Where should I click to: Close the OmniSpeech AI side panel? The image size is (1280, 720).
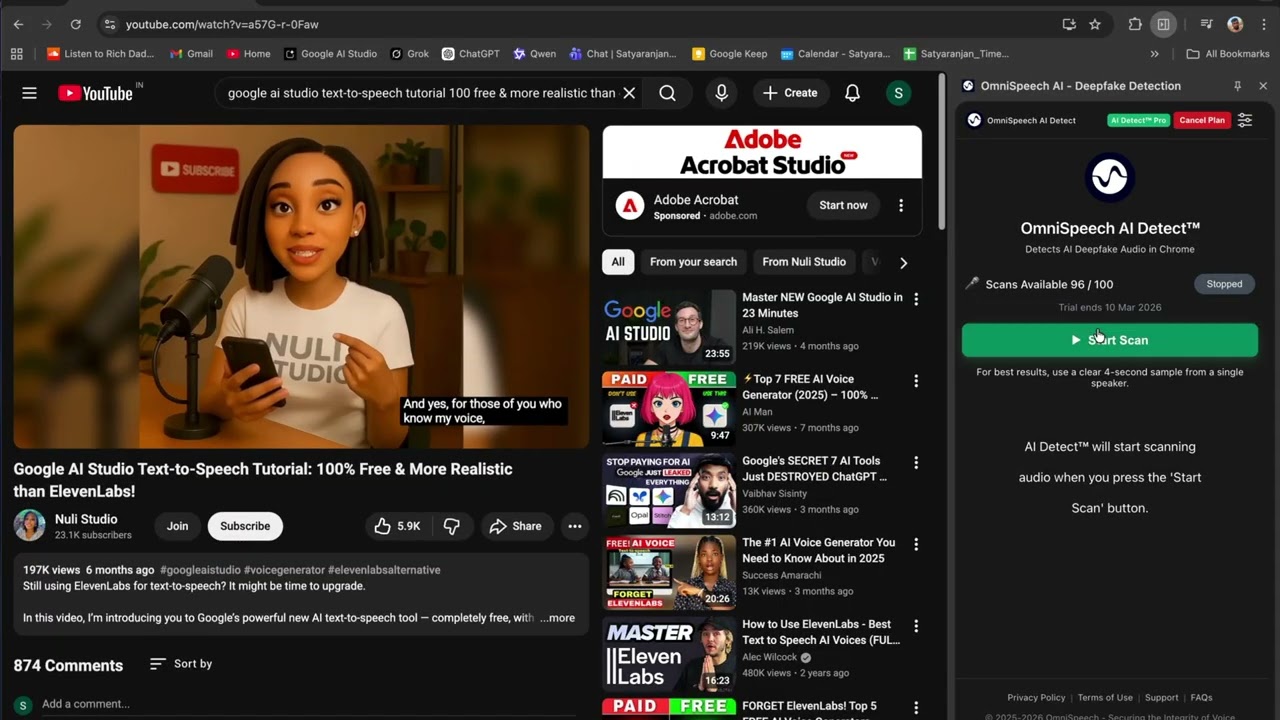pyautogui.click(x=1263, y=86)
